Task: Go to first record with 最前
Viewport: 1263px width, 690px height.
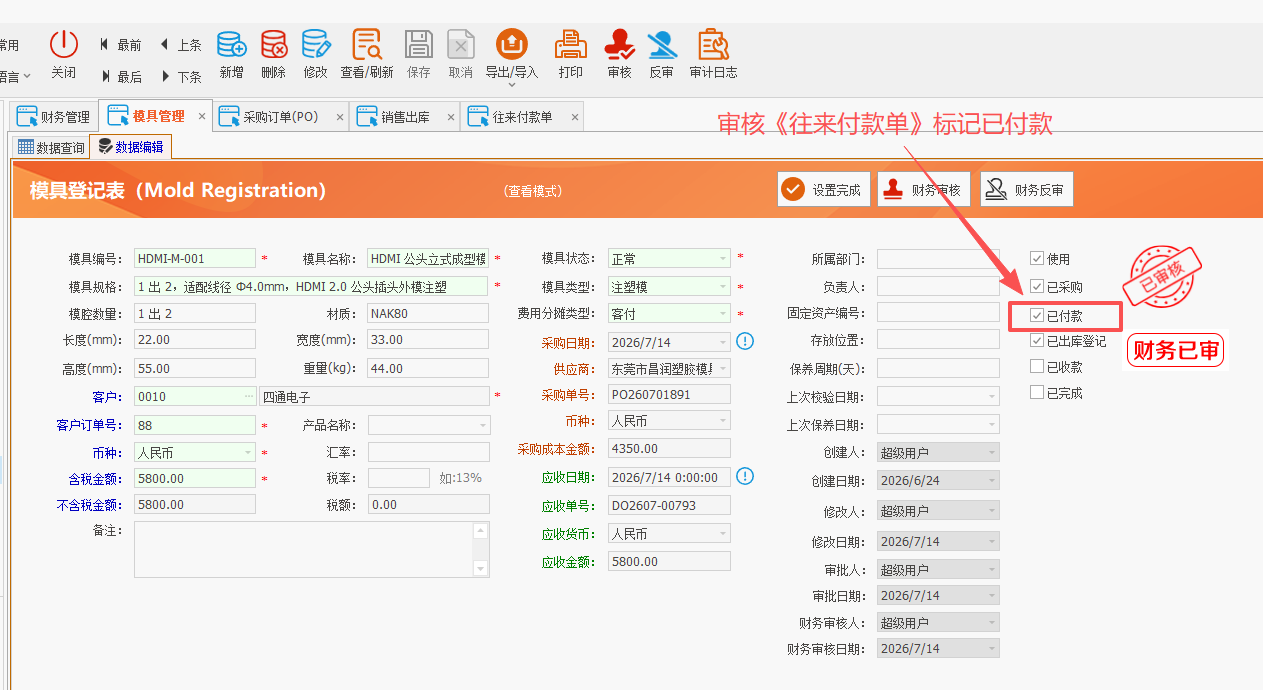Action: 121,45
